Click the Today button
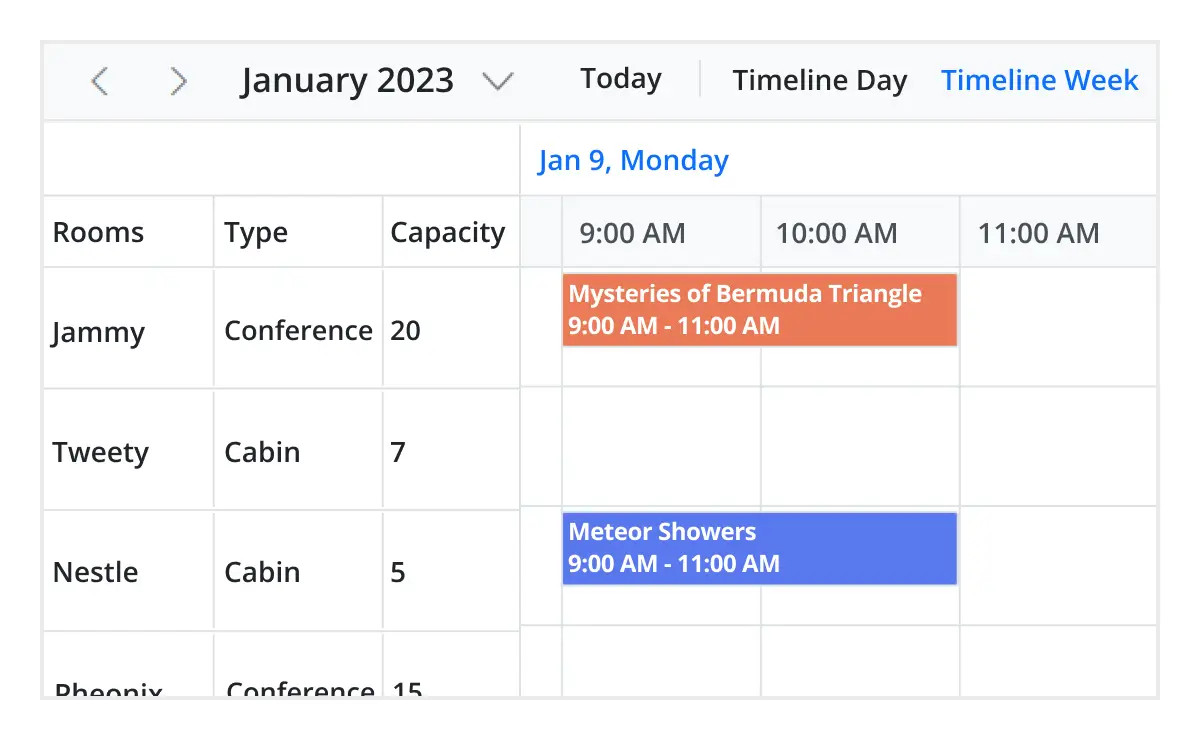 tap(620, 78)
